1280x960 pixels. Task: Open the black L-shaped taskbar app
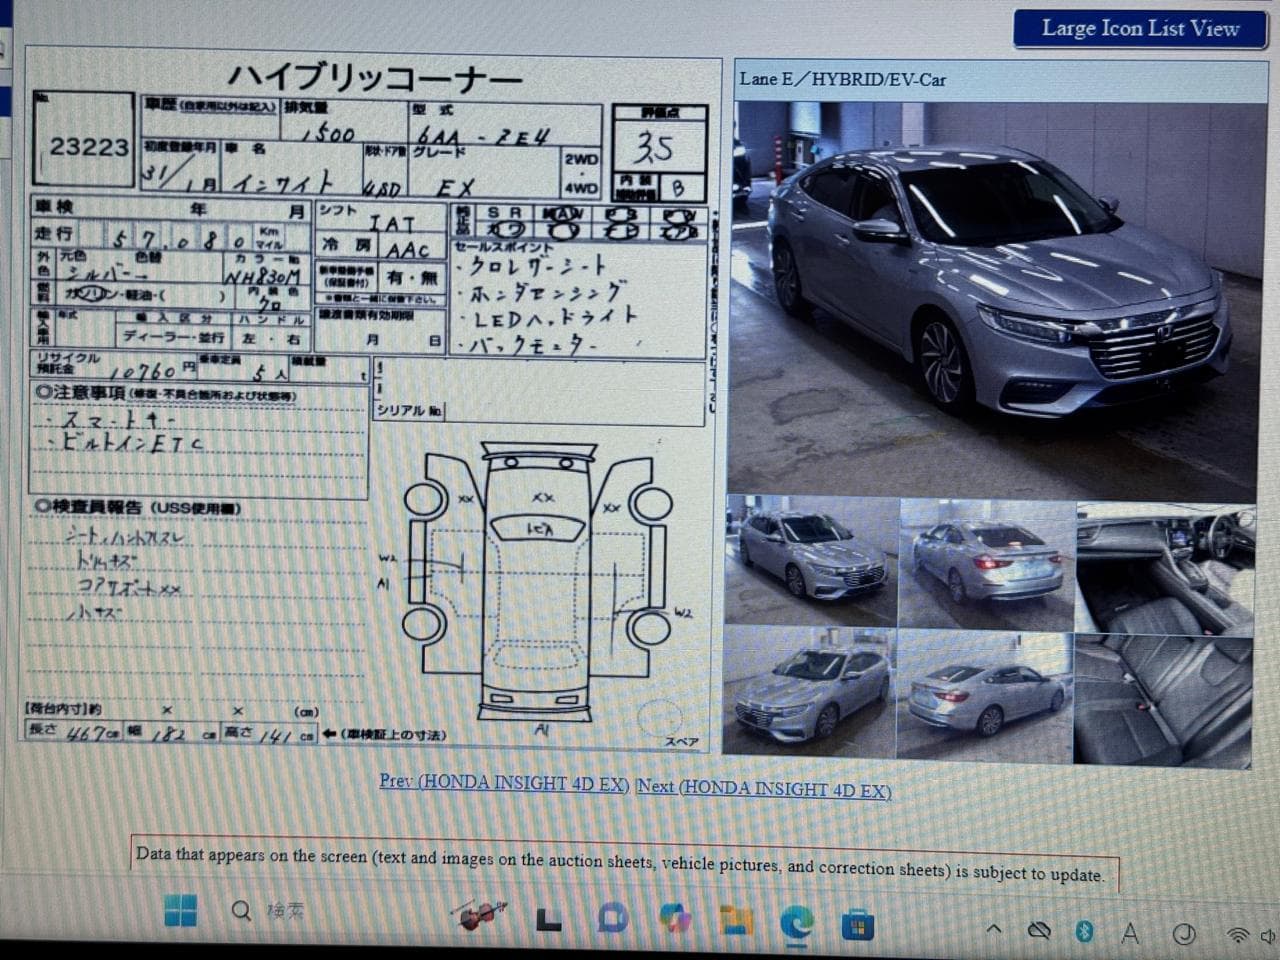548,919
